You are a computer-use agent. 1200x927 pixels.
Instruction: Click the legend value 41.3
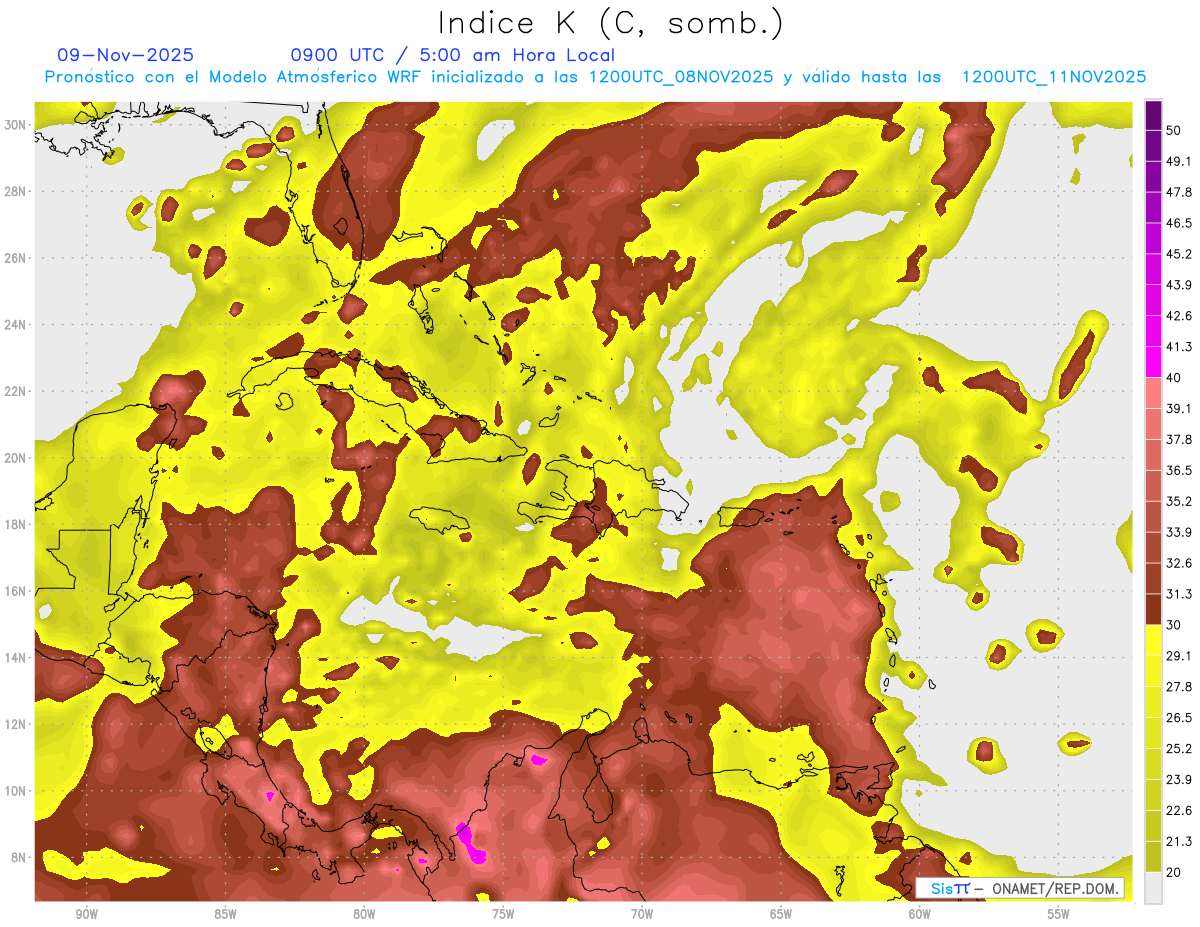click(x=1179, y=347)
